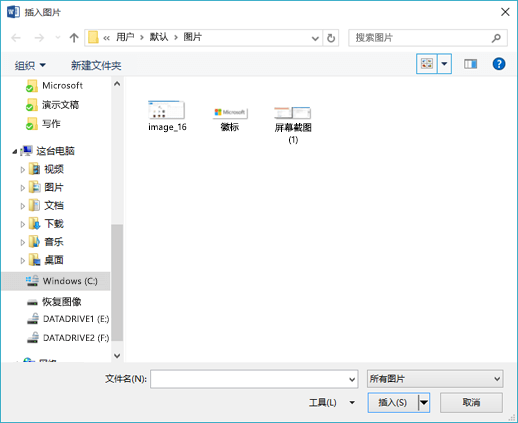Click the 文件名 input field

pos(254,379)
